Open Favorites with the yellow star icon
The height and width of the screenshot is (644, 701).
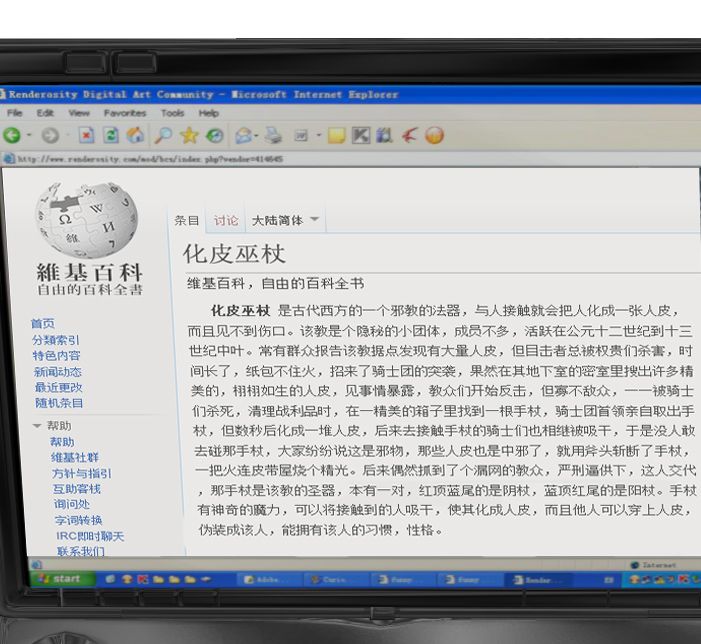[189, 135]
